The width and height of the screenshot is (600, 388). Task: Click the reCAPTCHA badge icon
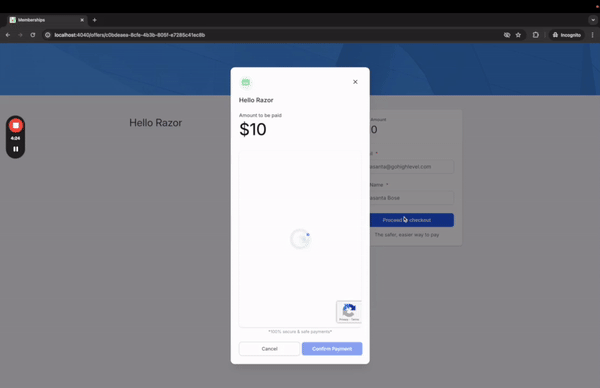(x=349, y=311)
